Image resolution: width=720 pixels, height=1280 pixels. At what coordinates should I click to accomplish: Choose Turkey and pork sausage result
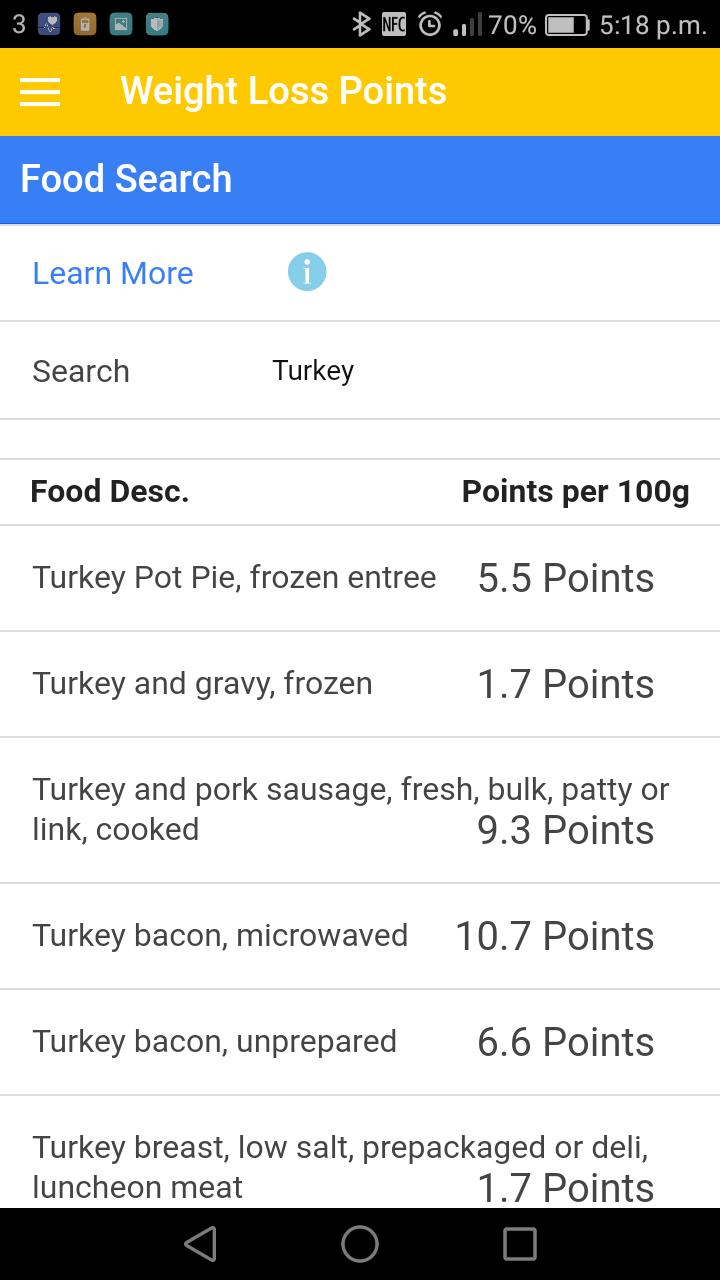(x=360, y=810)
